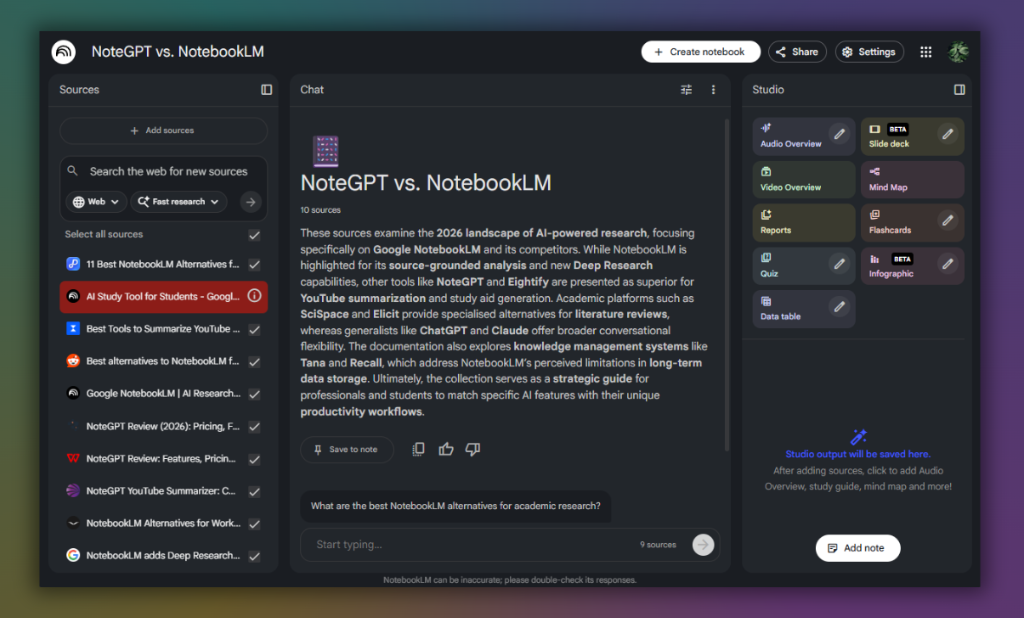Open the Web source filter dropdown
This screenshot has width=1024, height=618.
tap(95, 201)
